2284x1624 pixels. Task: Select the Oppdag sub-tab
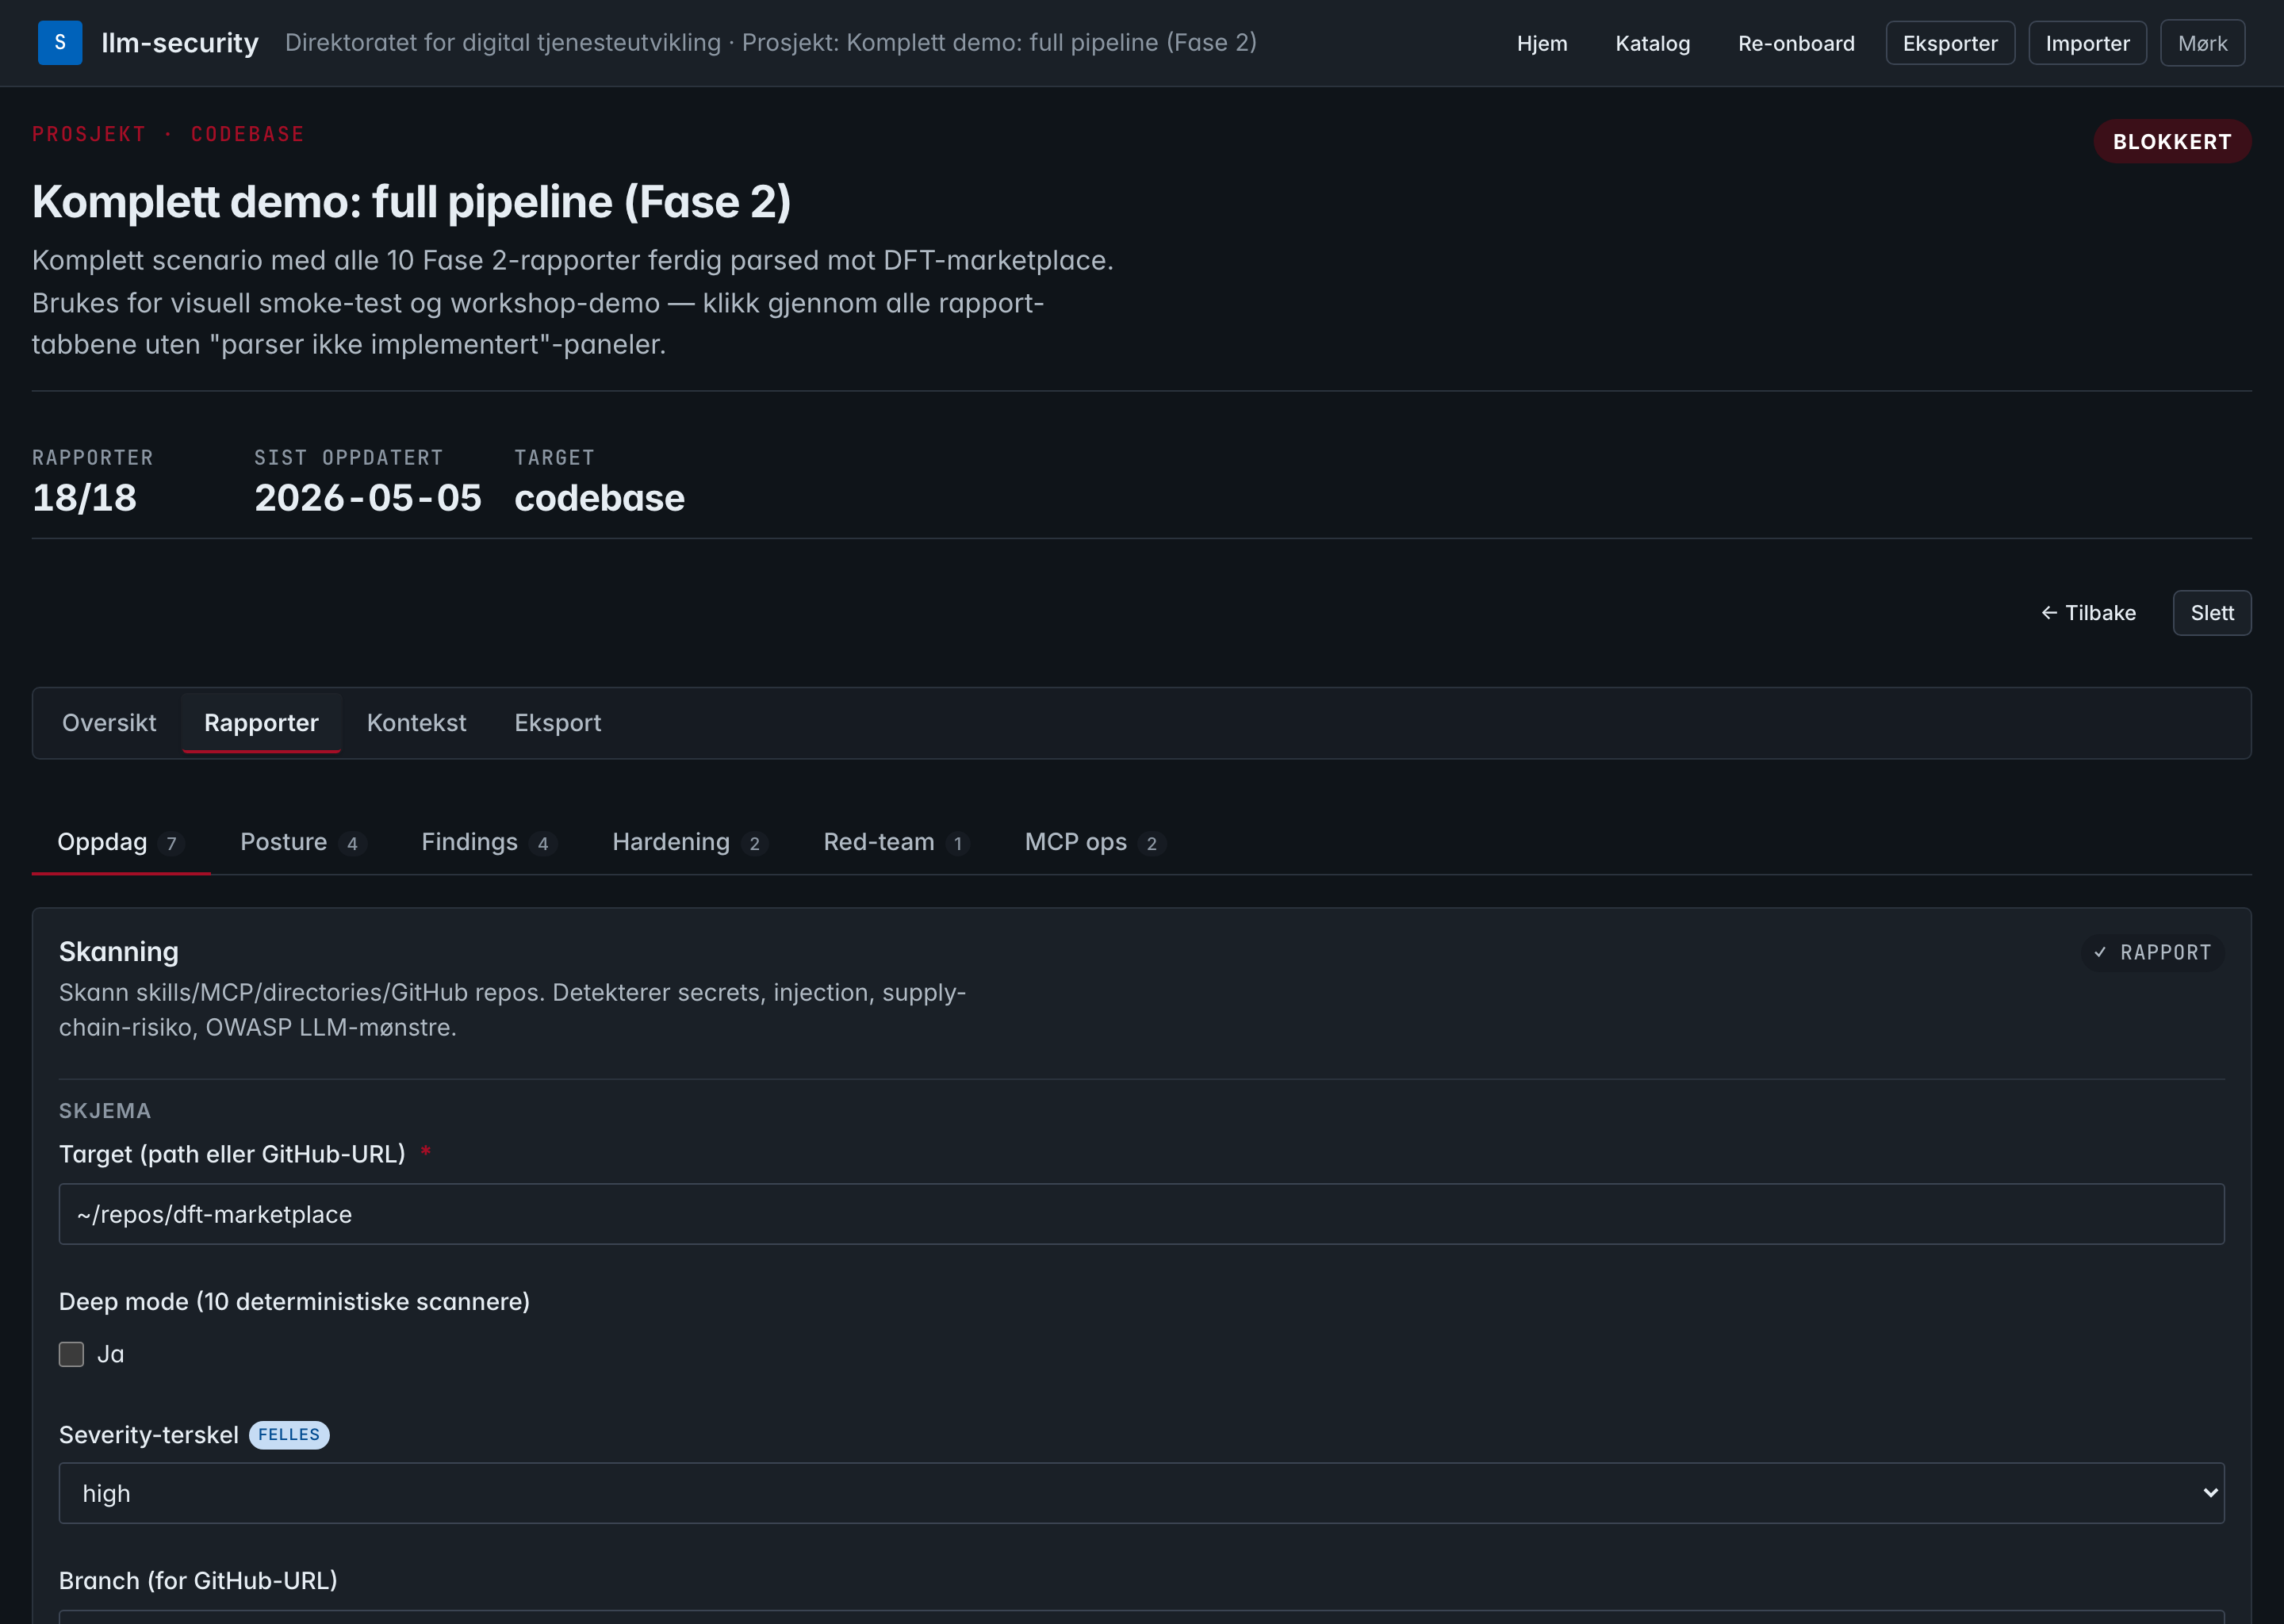click(121, 842)
